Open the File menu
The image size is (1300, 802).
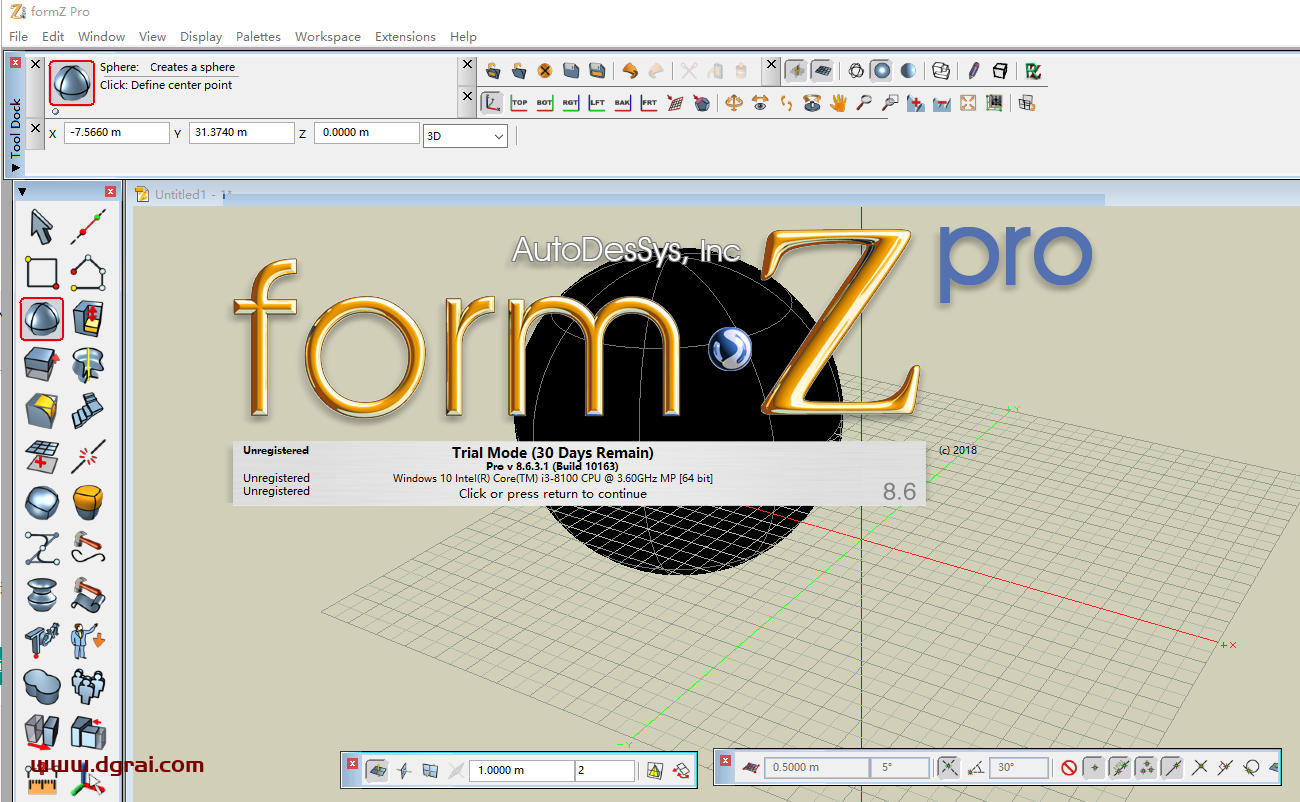(18, 36)
